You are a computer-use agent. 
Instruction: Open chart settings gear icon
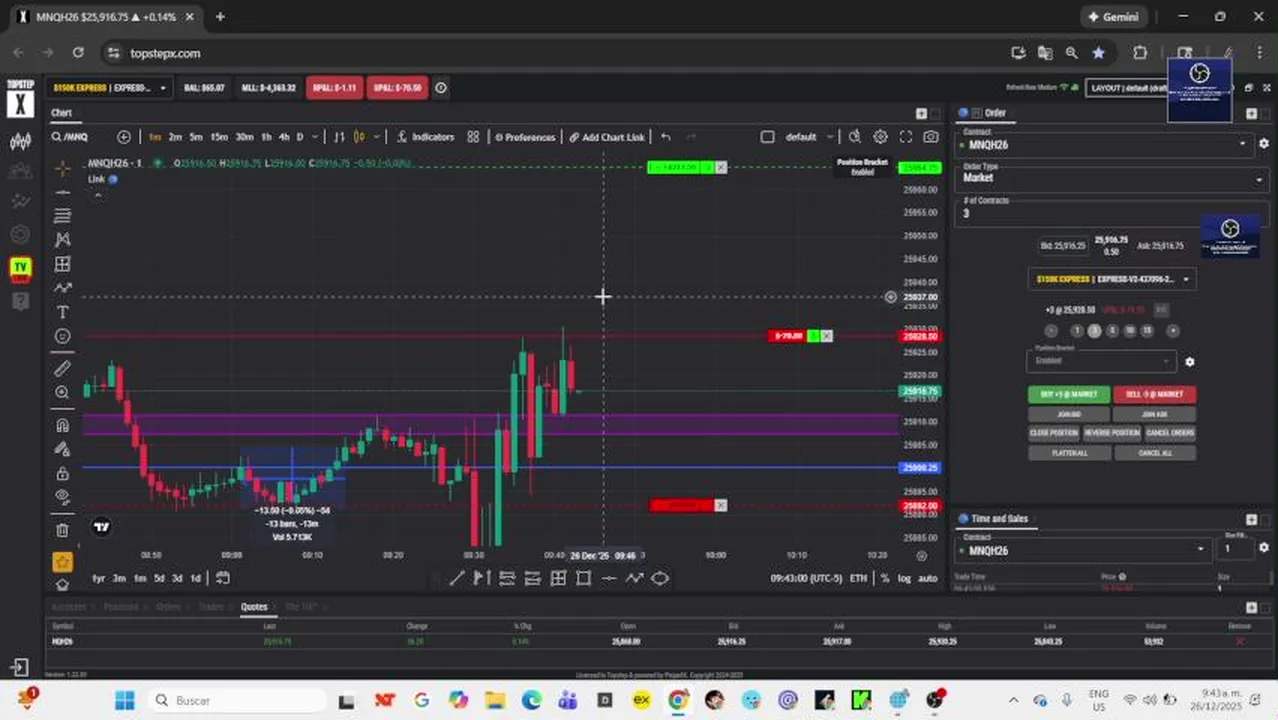pyautogui.click(x=880, y=137)
